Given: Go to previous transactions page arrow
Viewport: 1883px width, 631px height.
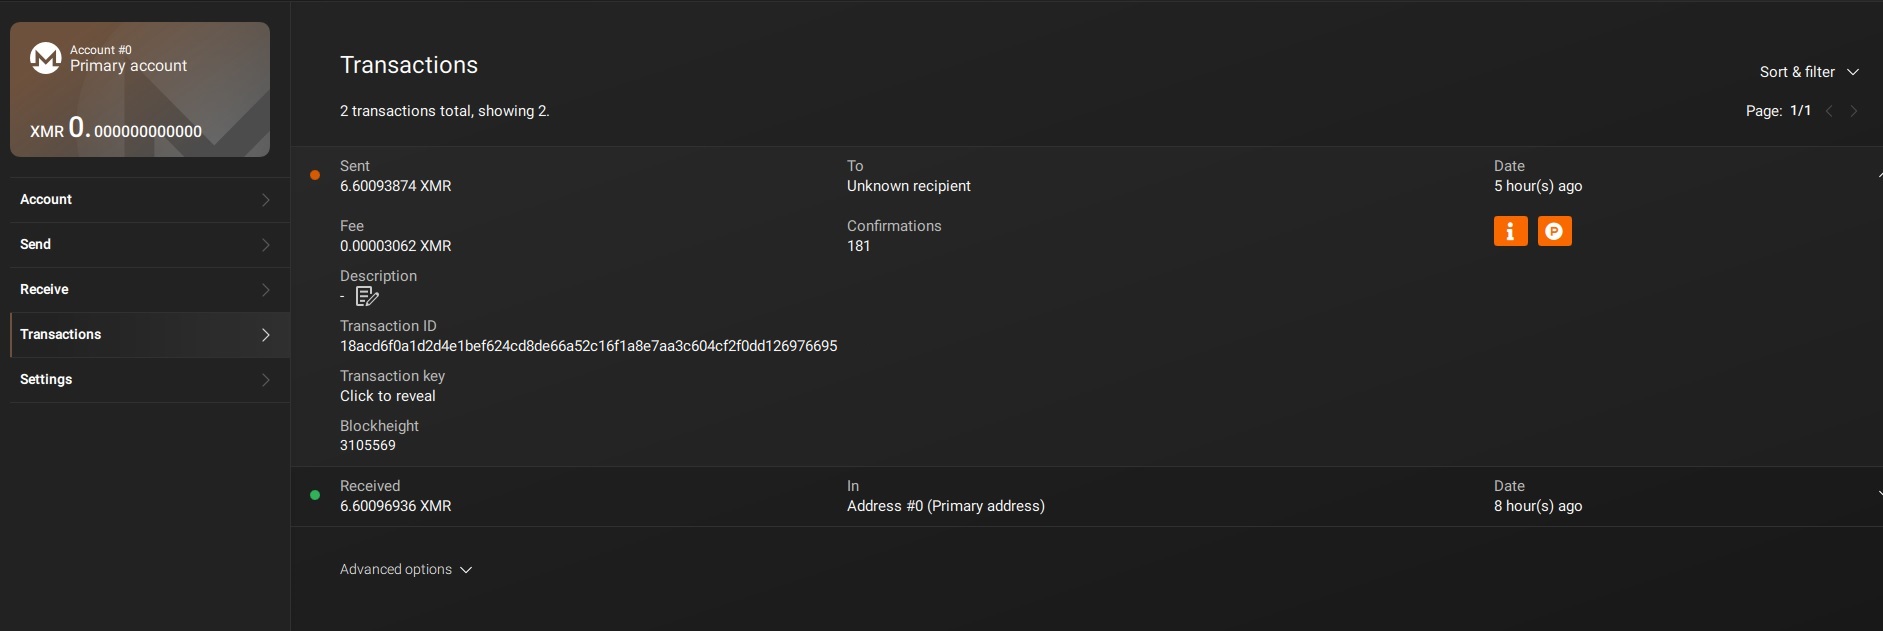Looking at the screenshot, I should 1829,111.
